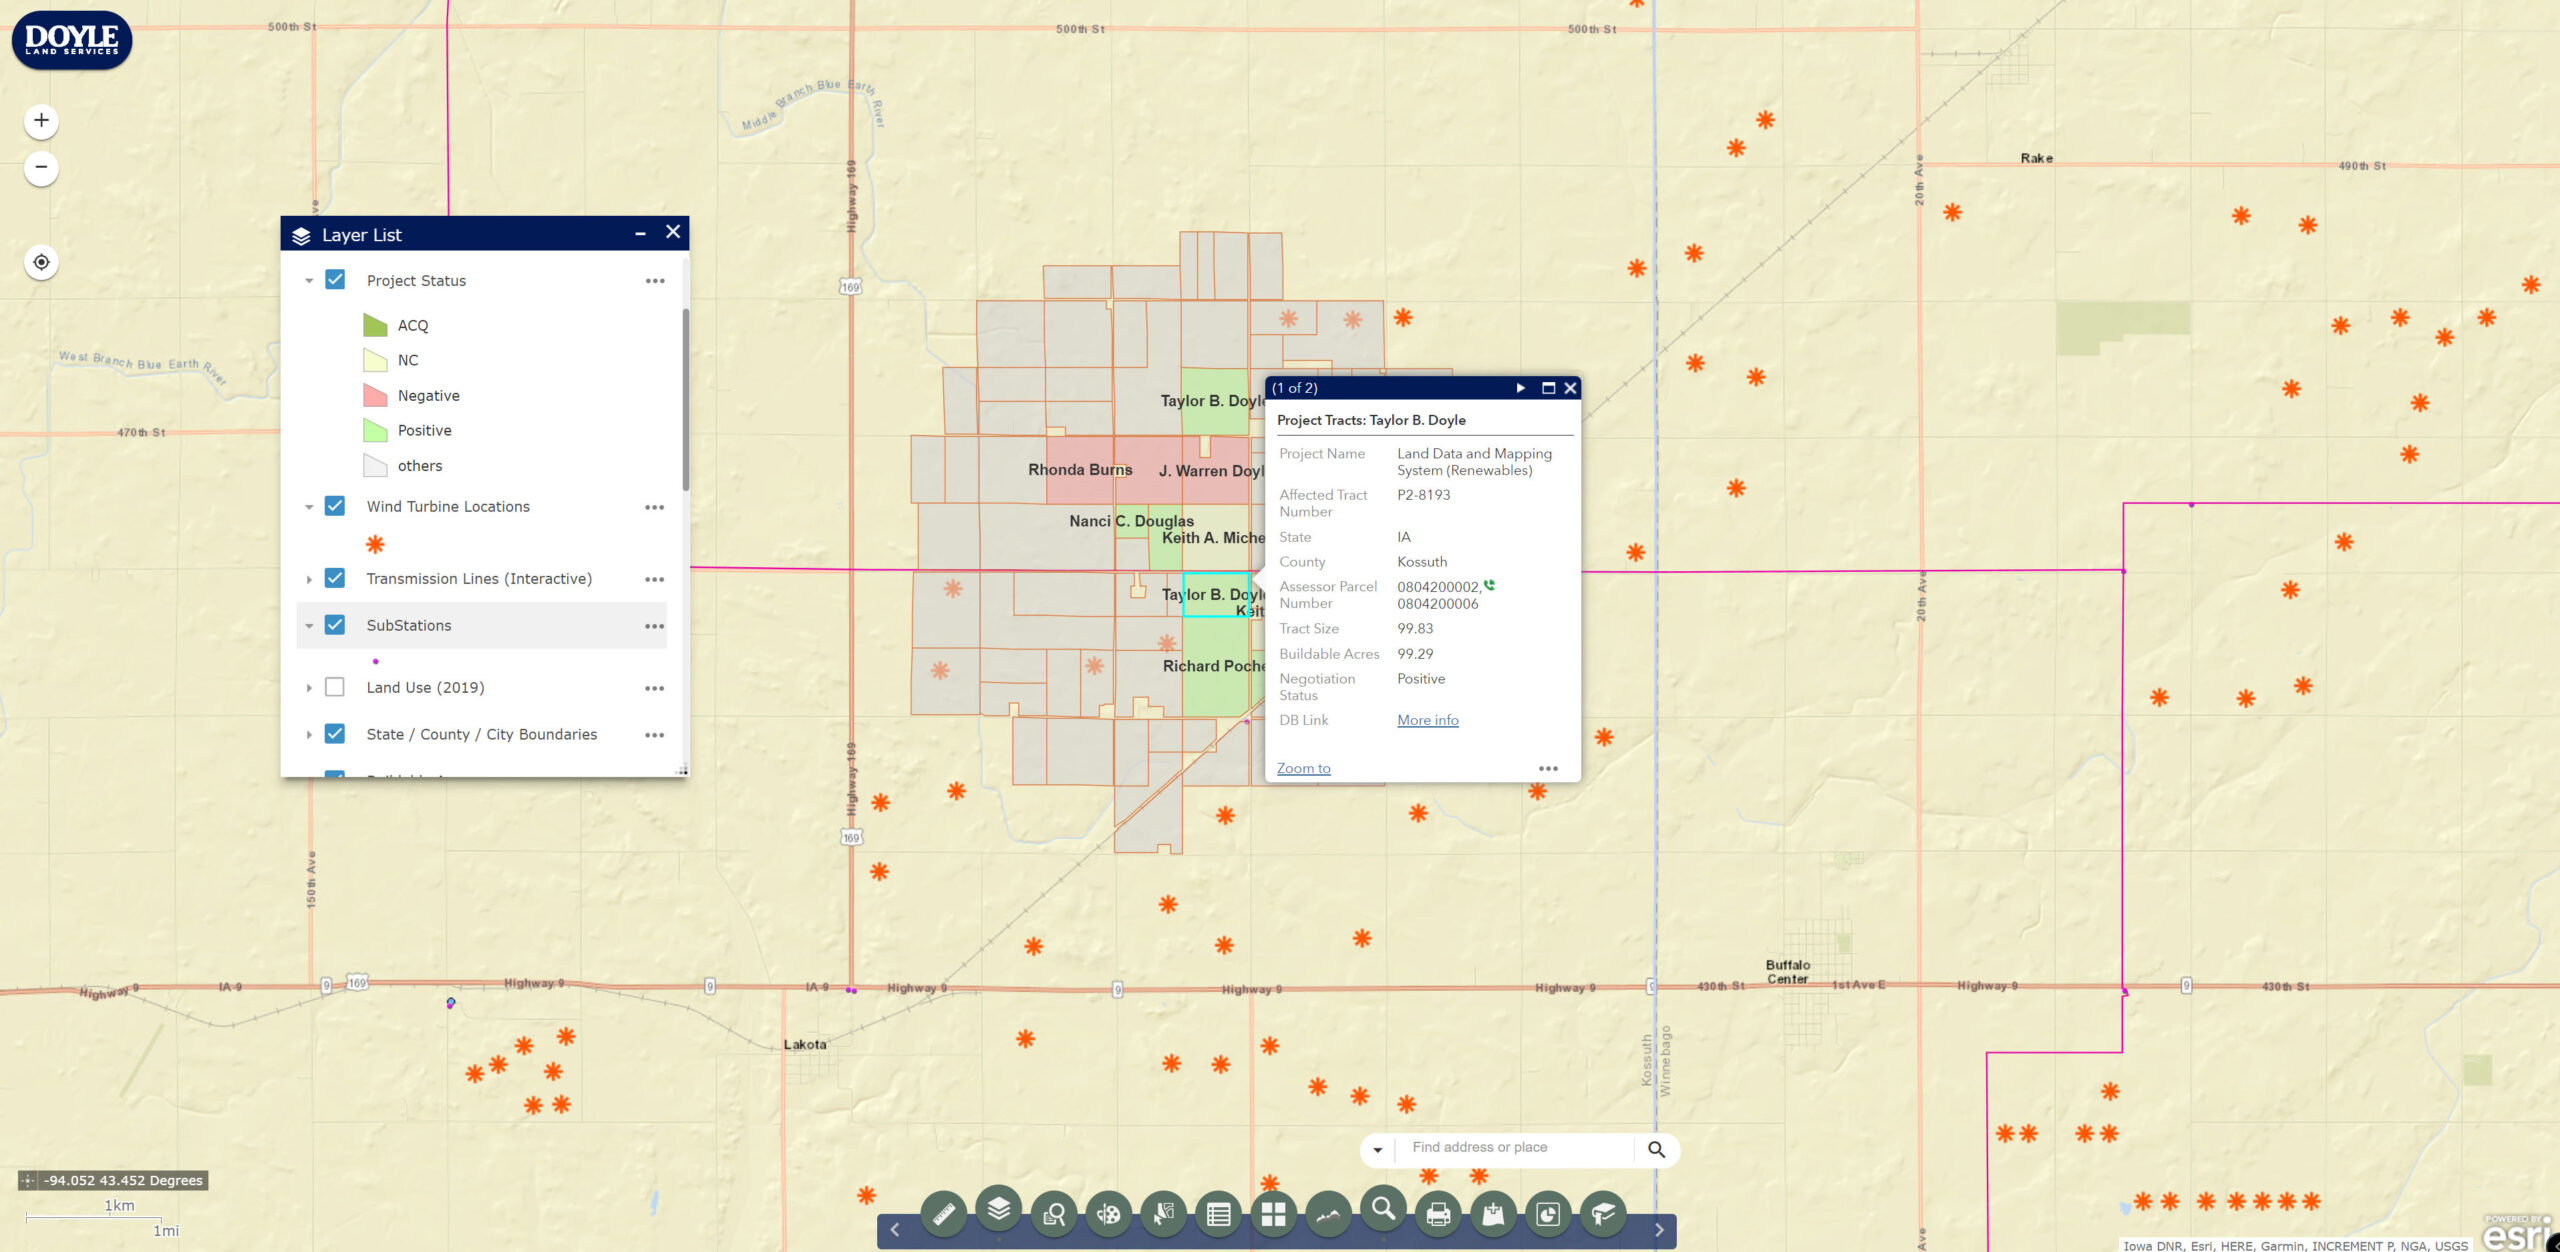Uncheck the Wind Turbine Locations layer
Screen dimensions: 2560x1252
[x=335, y=506]
